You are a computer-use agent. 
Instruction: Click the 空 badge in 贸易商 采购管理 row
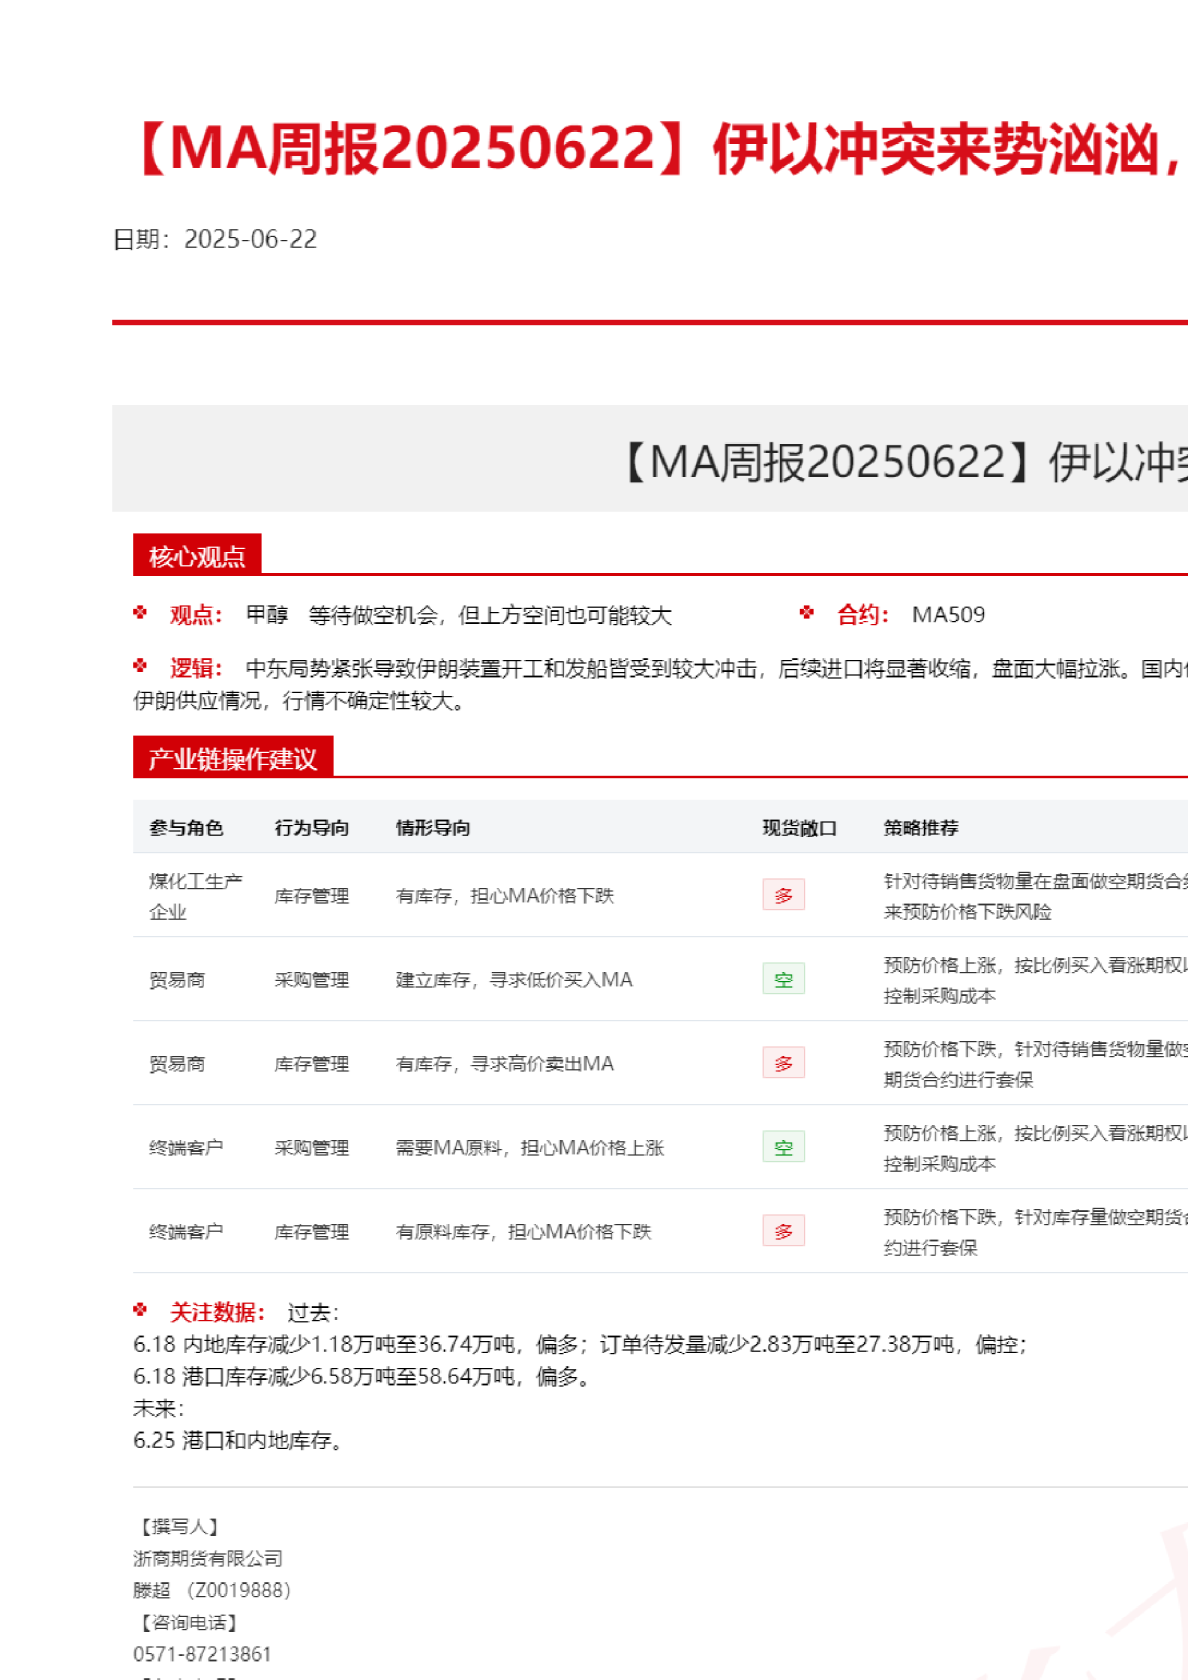click(783, 979)
